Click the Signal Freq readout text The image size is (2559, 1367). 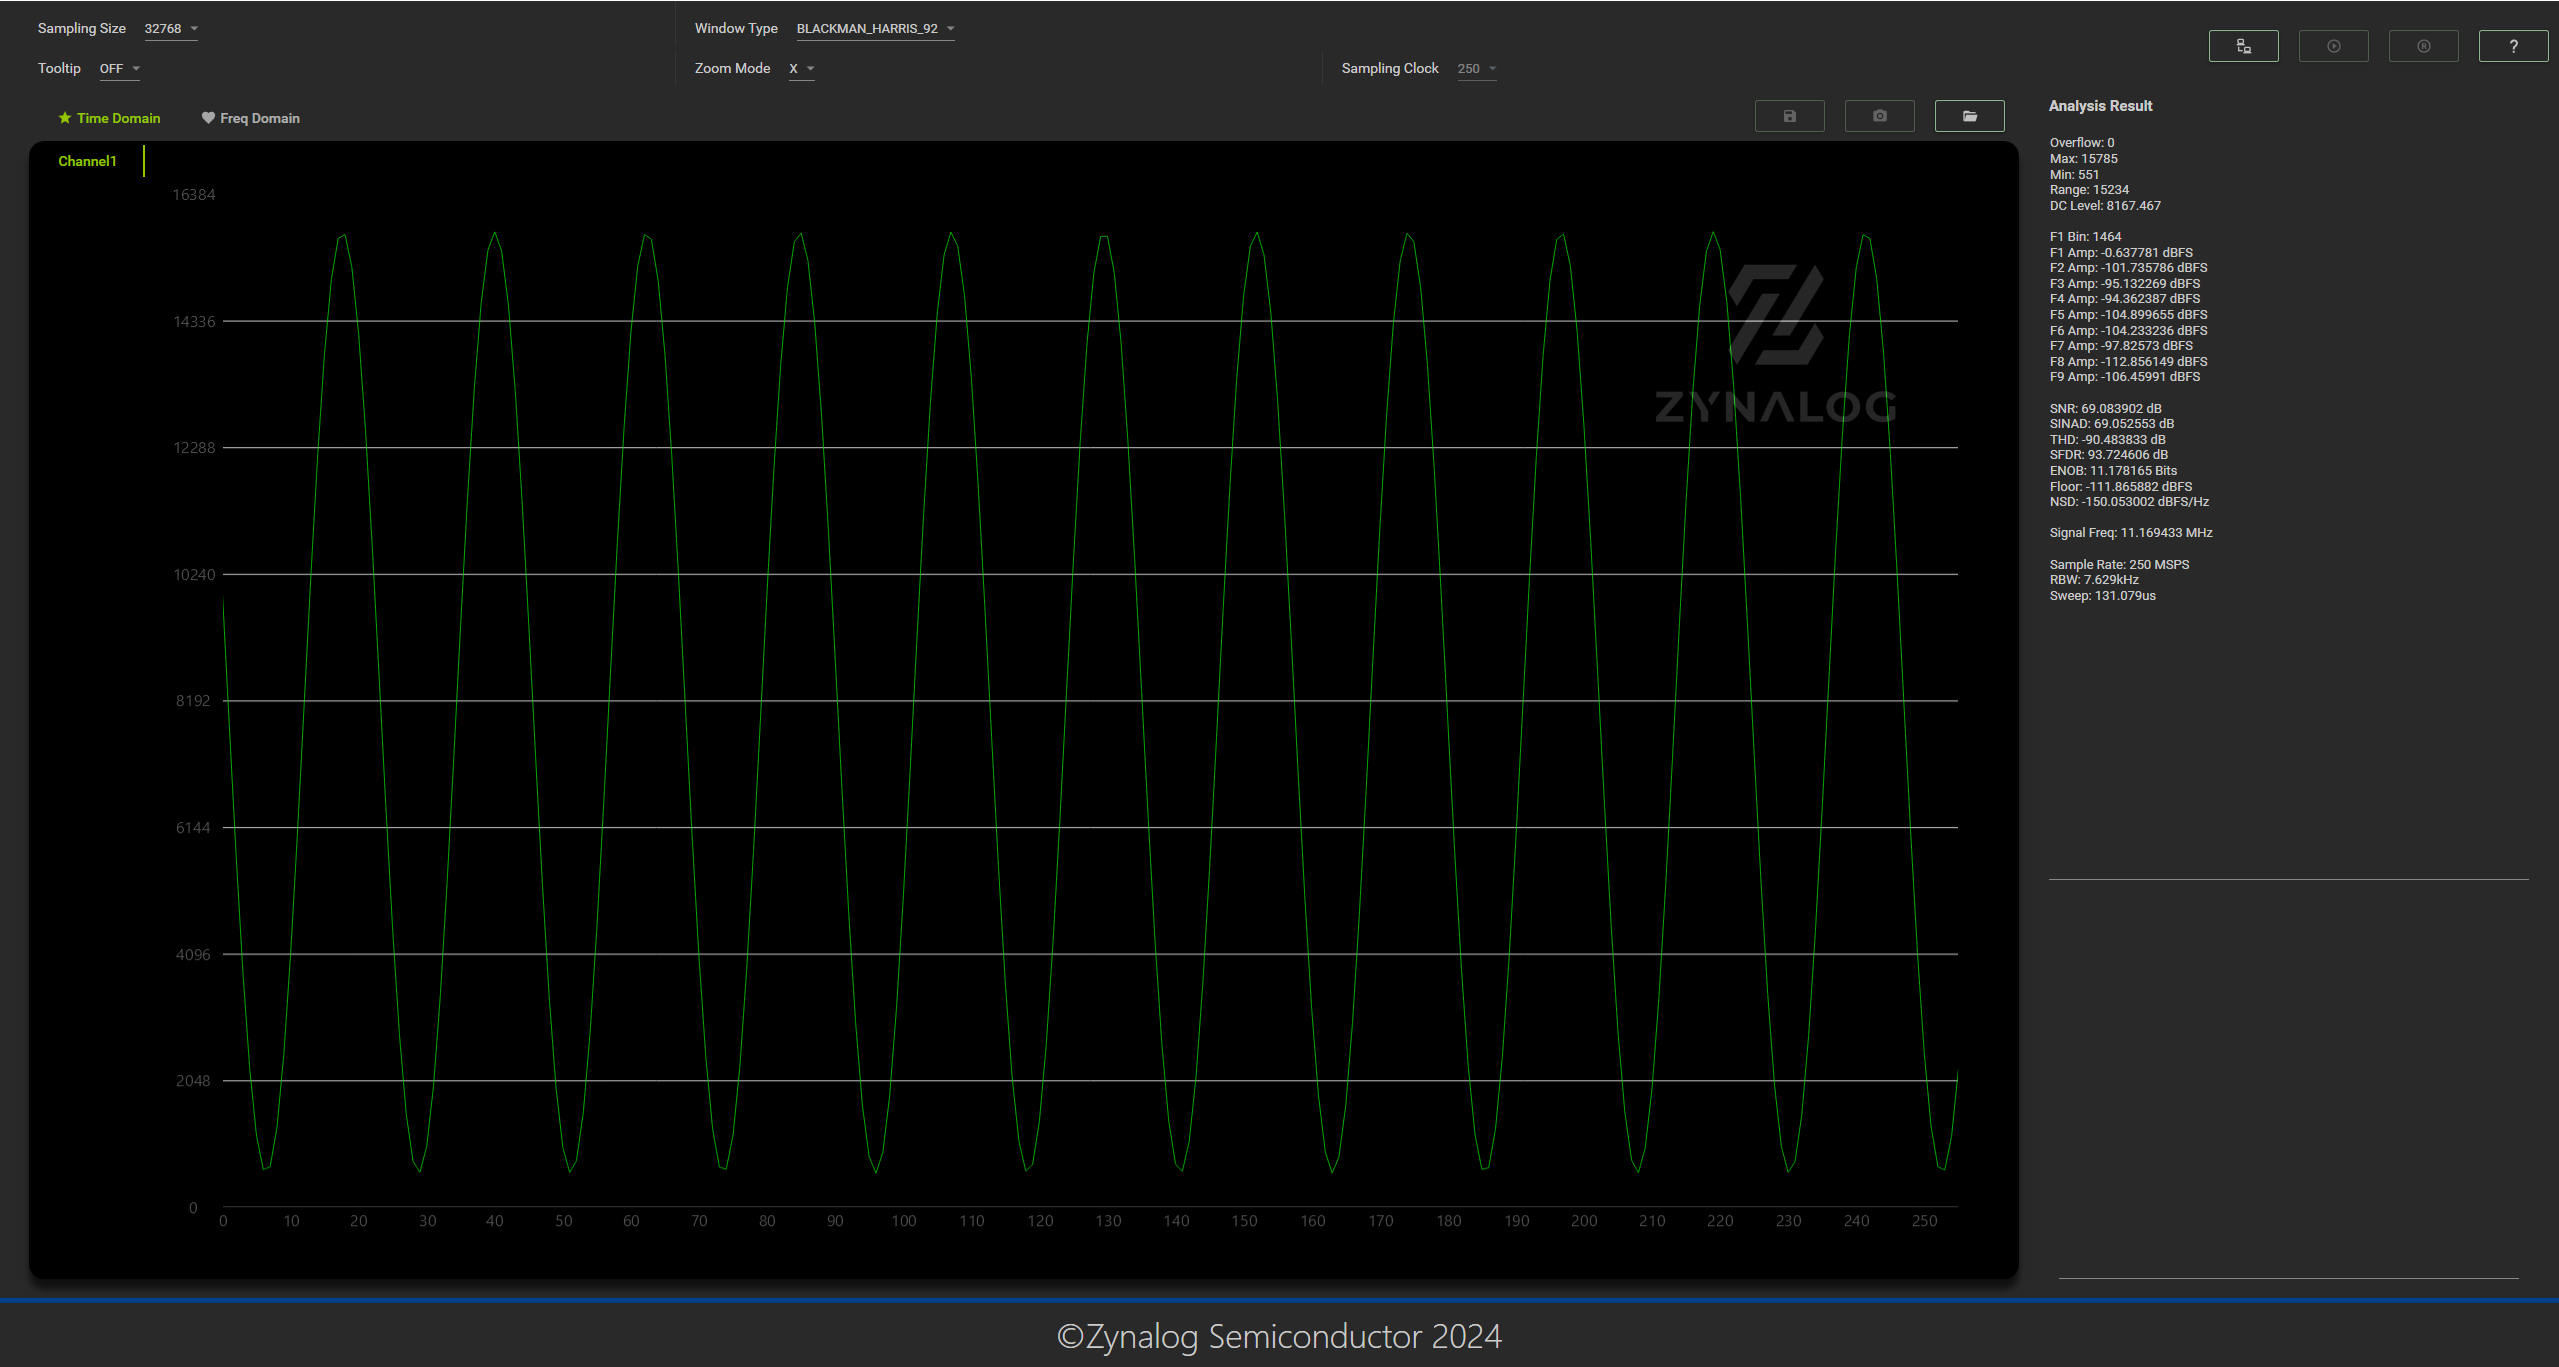click(2130, 533)
